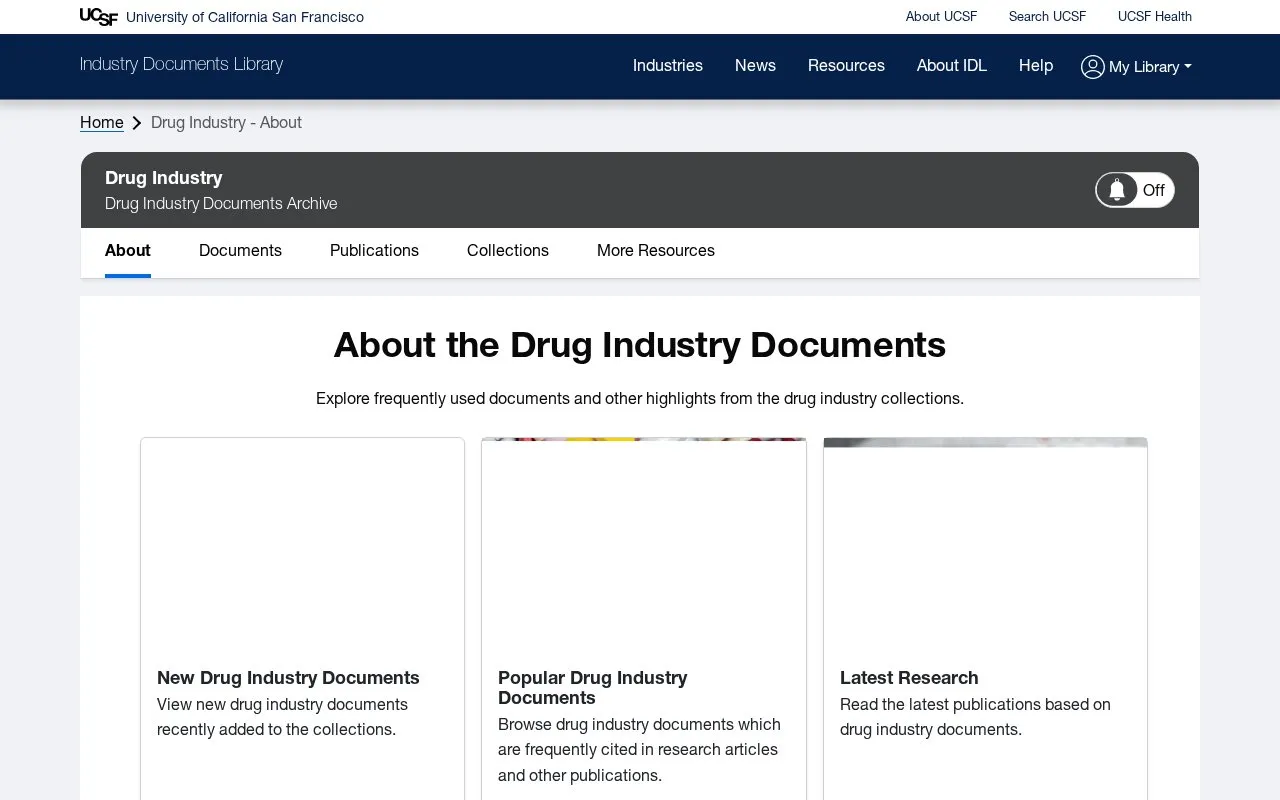Open the Resources menu
The width and height of the screenshot is (1280, 800).
(x=846, y=66)
